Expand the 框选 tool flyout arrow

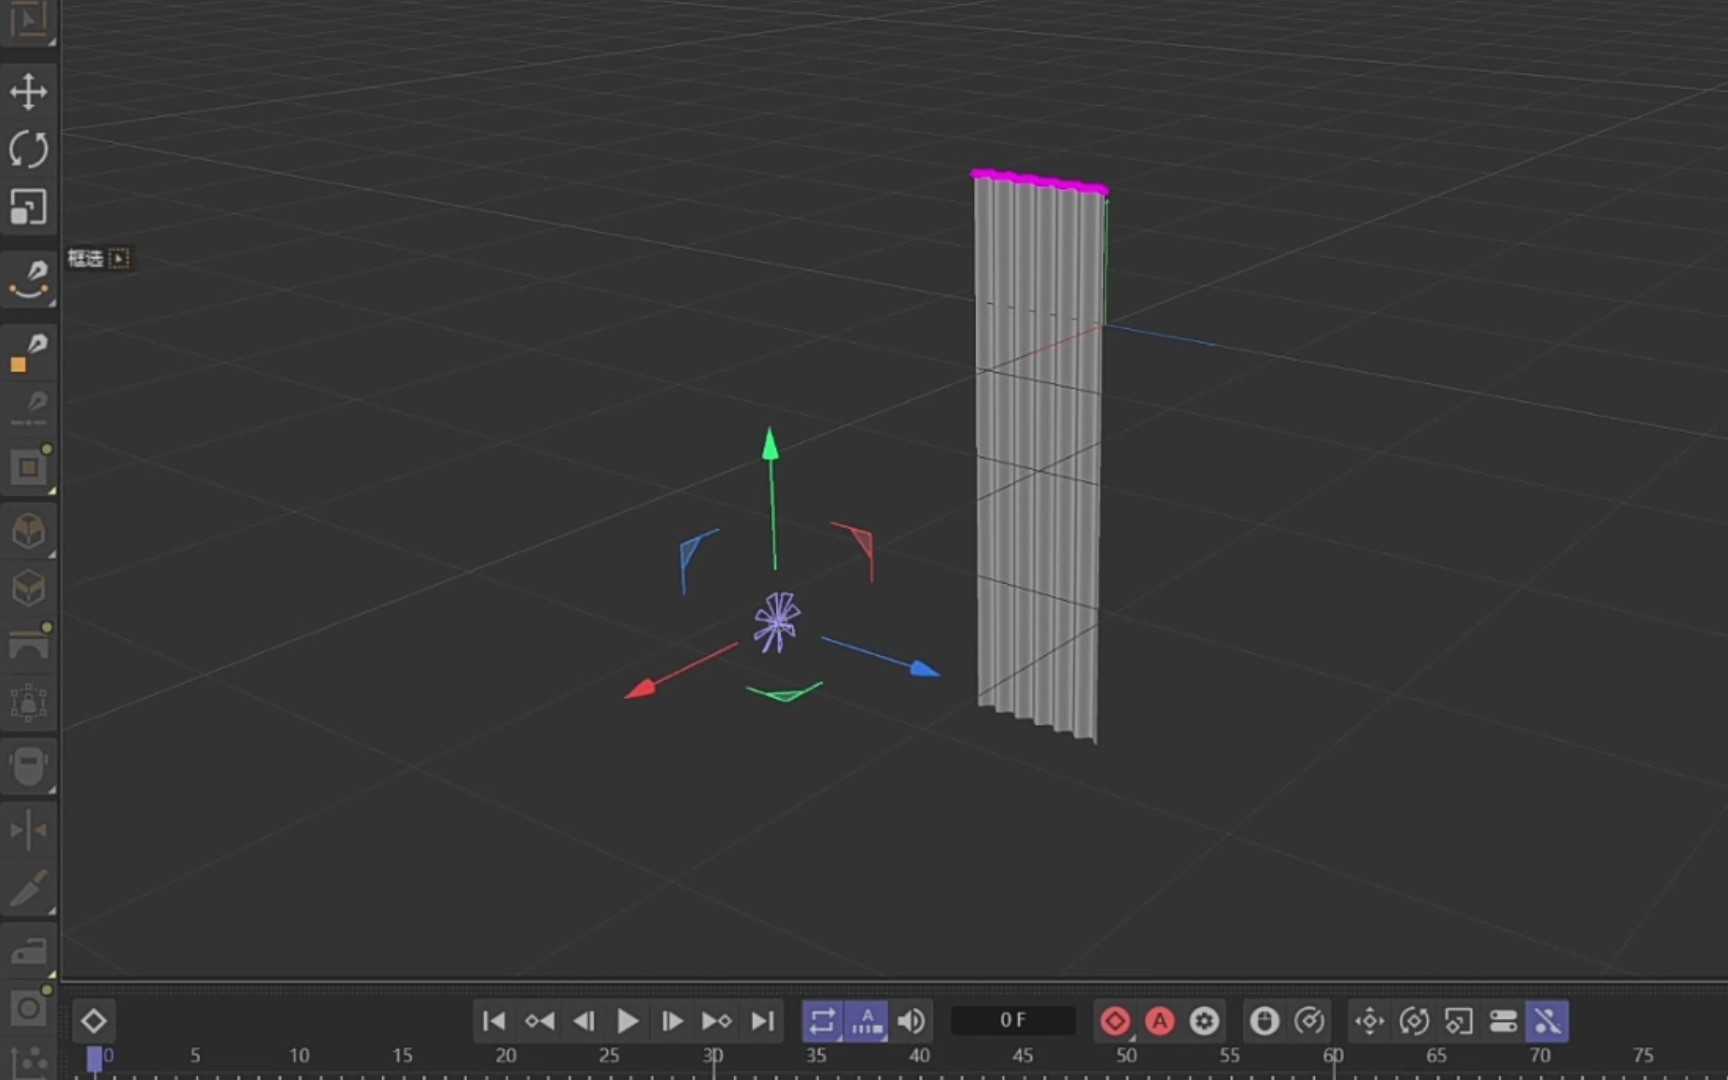coord(119,259)
